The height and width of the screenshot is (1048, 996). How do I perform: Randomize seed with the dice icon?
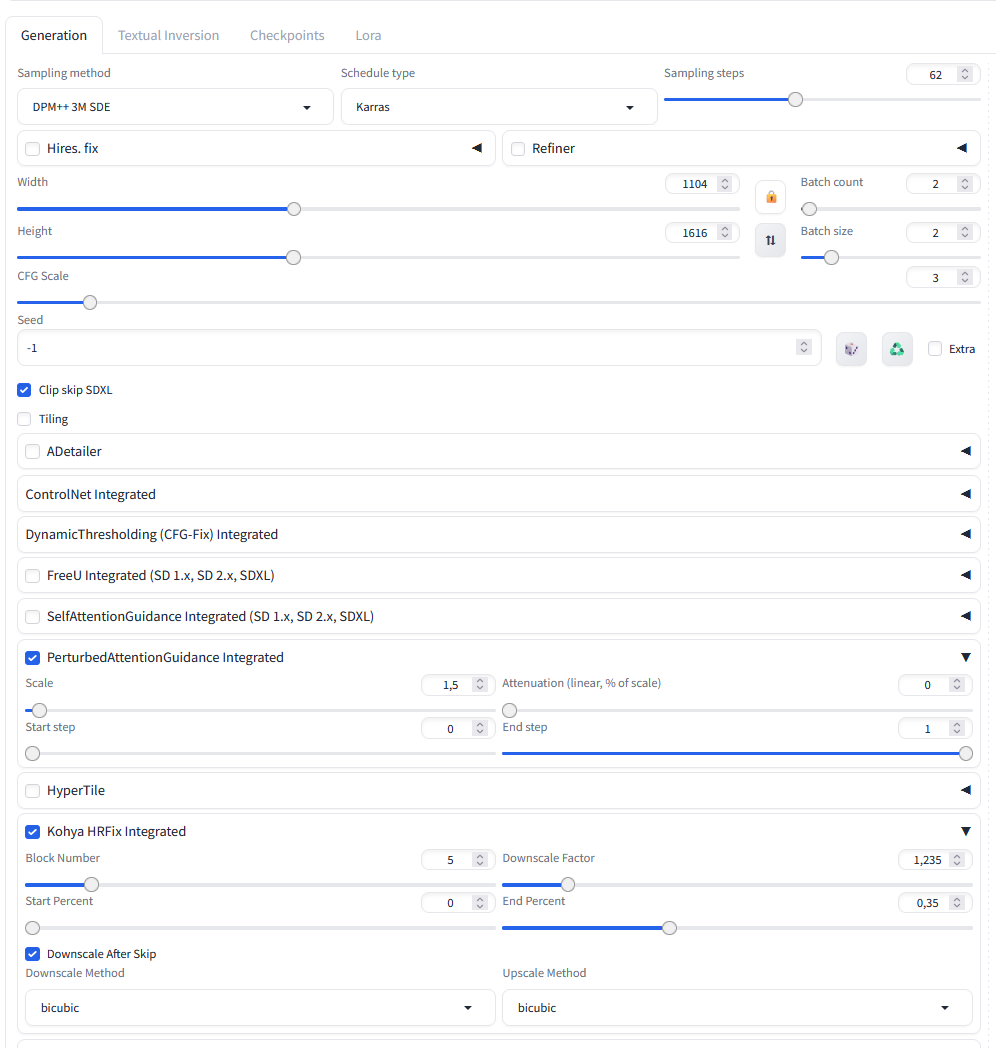click(x=852, y=349)
